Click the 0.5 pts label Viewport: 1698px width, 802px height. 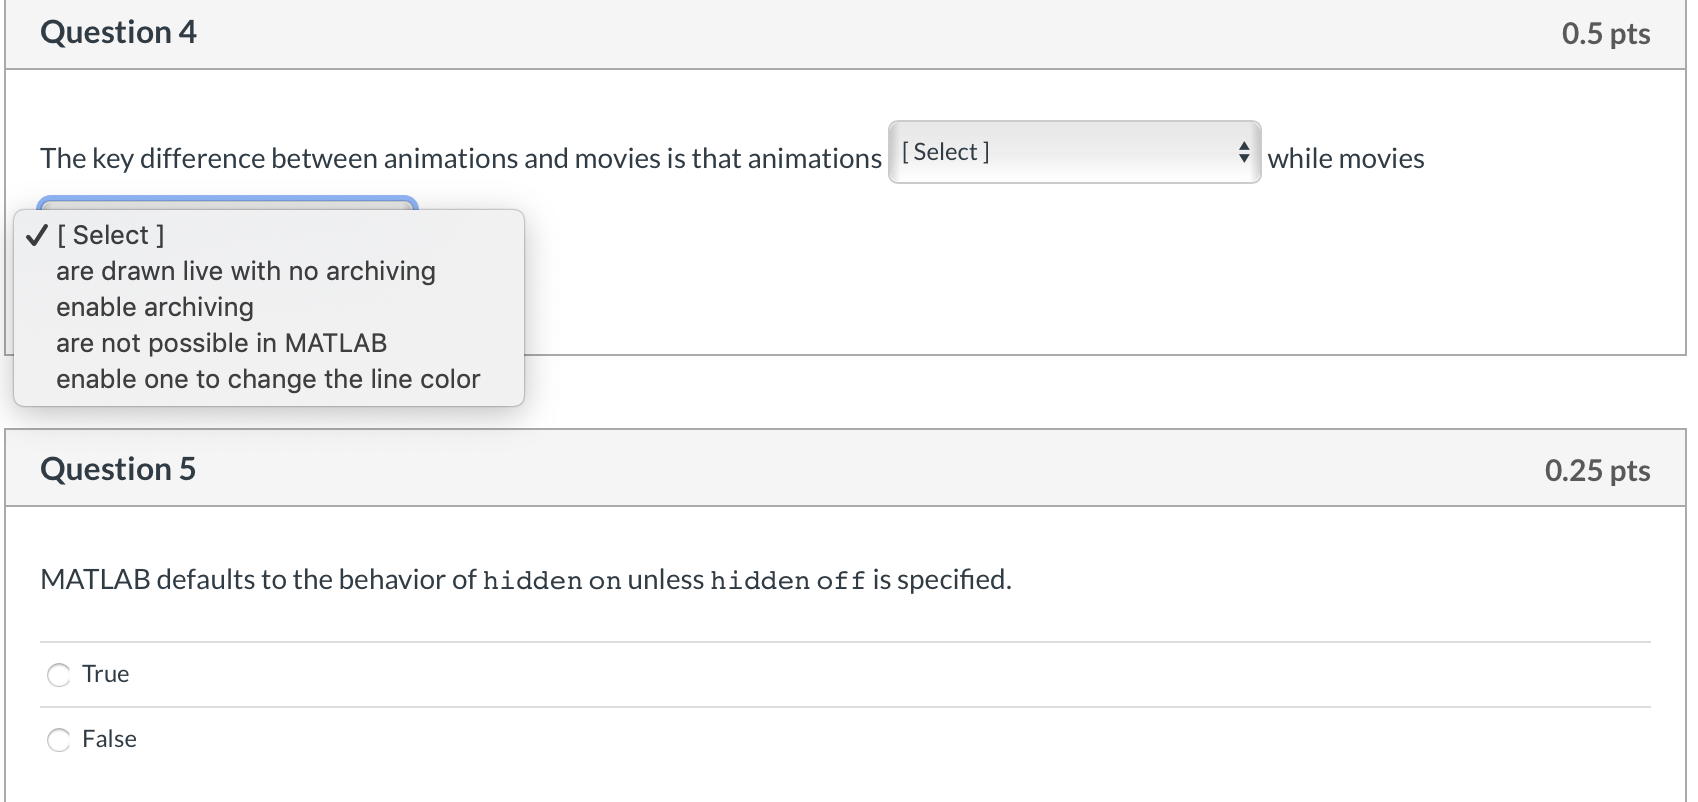[1605, 34]
